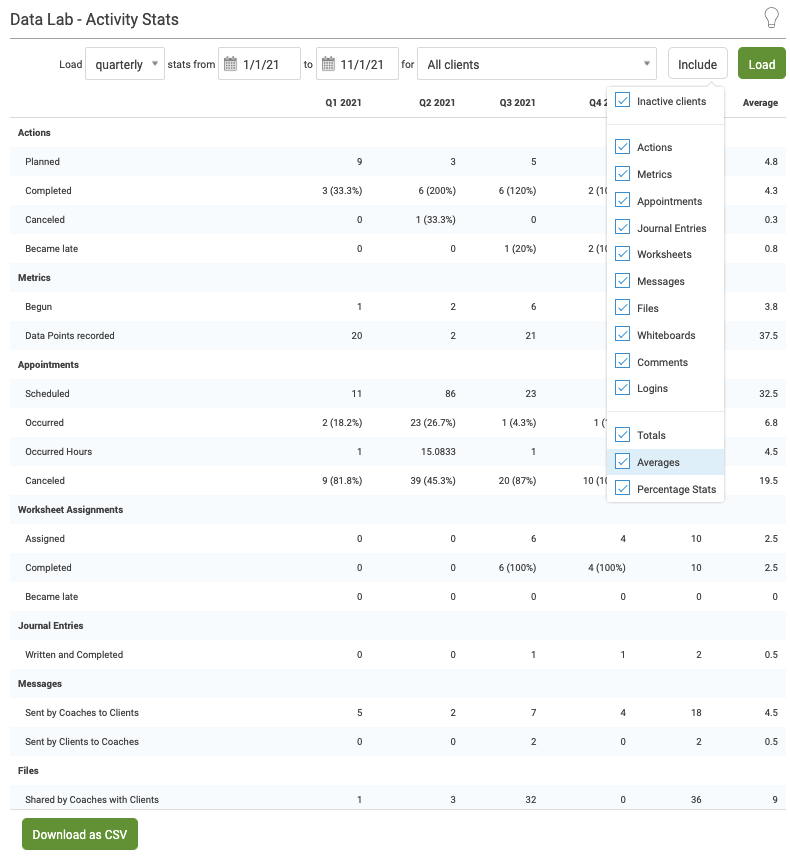The width and height of the screenshot is (790, 856).
Task: Choose the Logins entry in menu
Action: pos(652,388)
